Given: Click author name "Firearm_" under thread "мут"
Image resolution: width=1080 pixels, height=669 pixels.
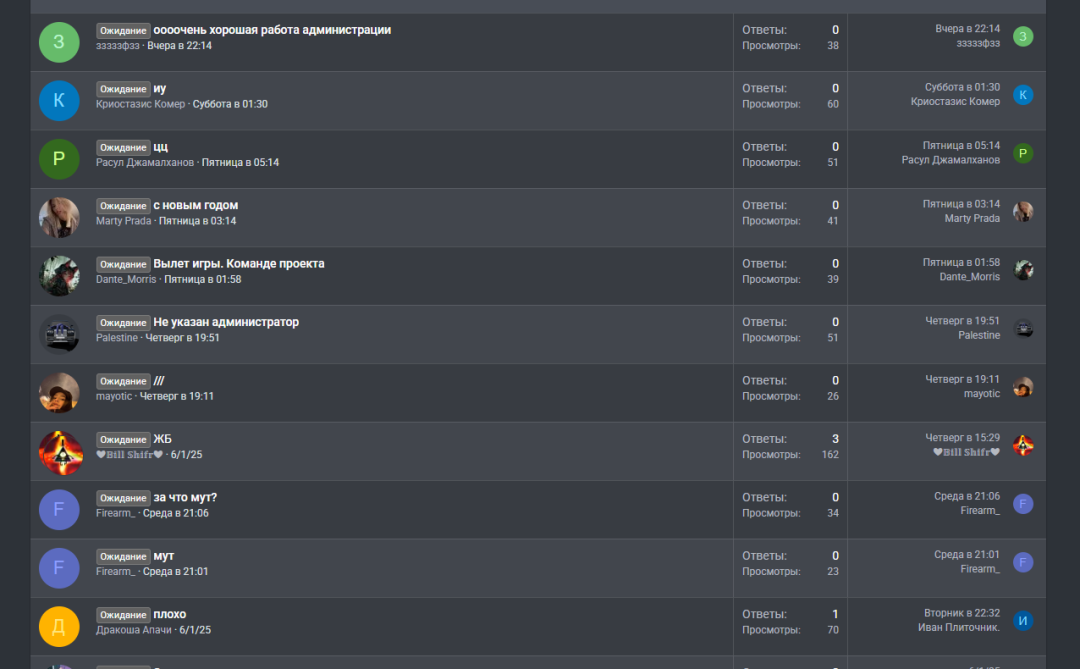Looking at the screenshot, I should click(x=116, y=571).
